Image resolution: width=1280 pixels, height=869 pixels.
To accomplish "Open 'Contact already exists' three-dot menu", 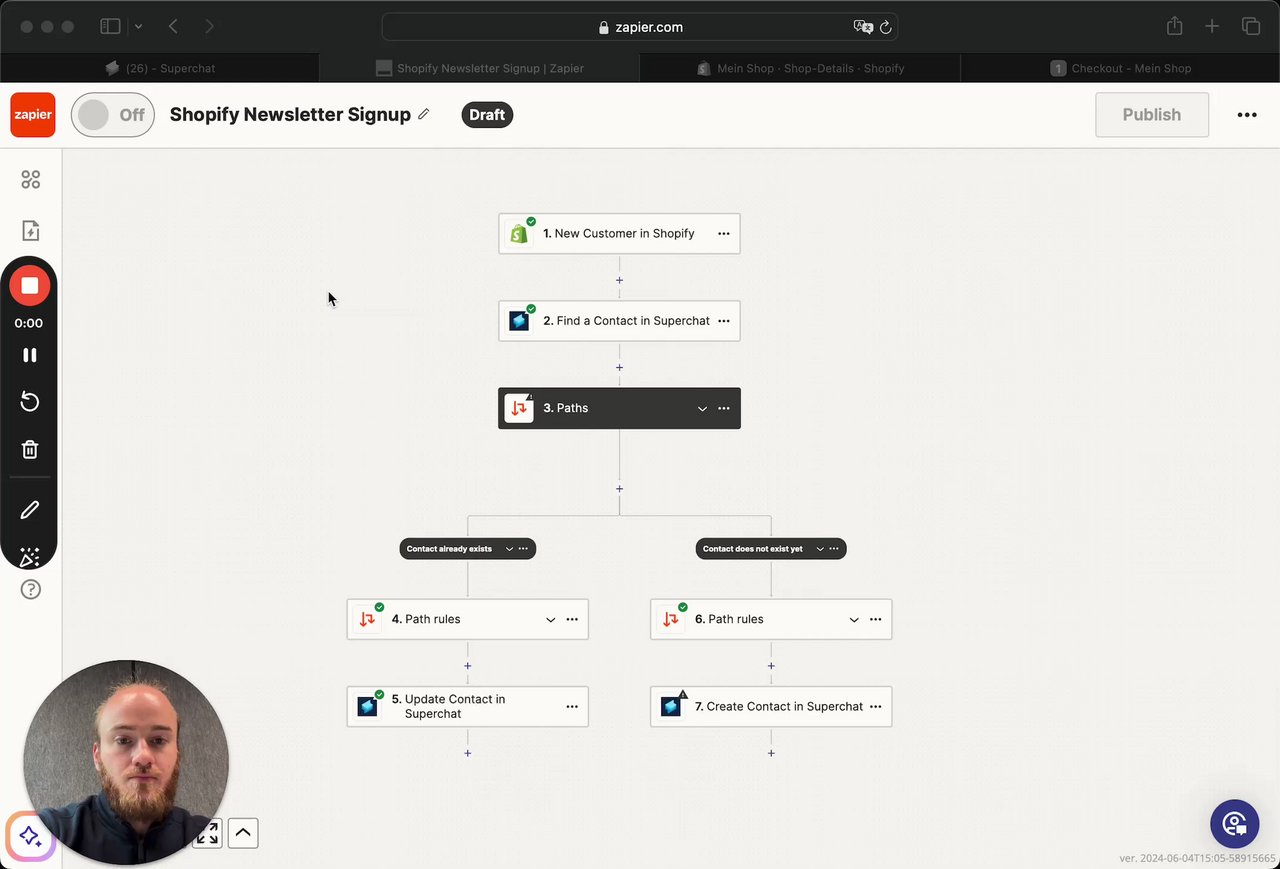I will [523, 549].
